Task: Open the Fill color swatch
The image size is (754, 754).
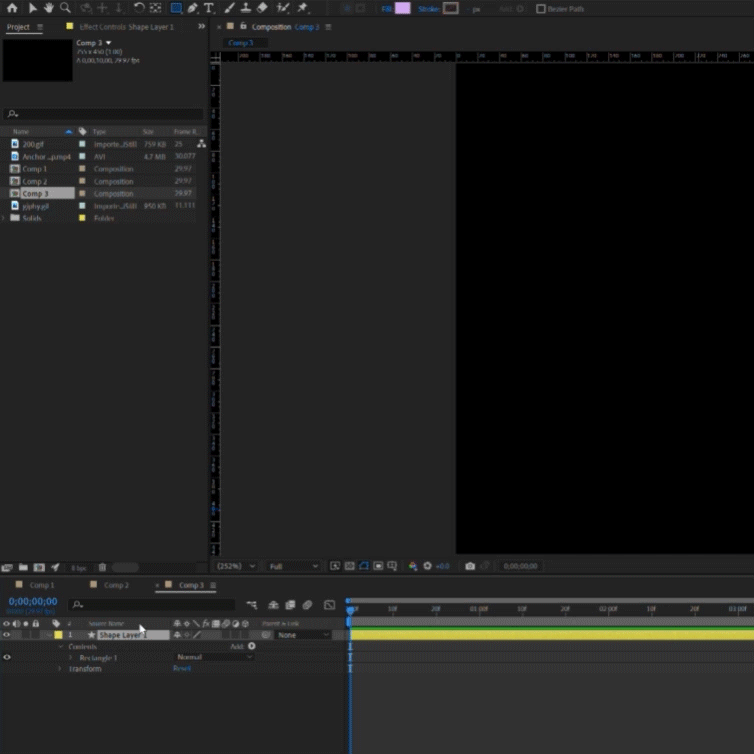Action: pos(402,8)
